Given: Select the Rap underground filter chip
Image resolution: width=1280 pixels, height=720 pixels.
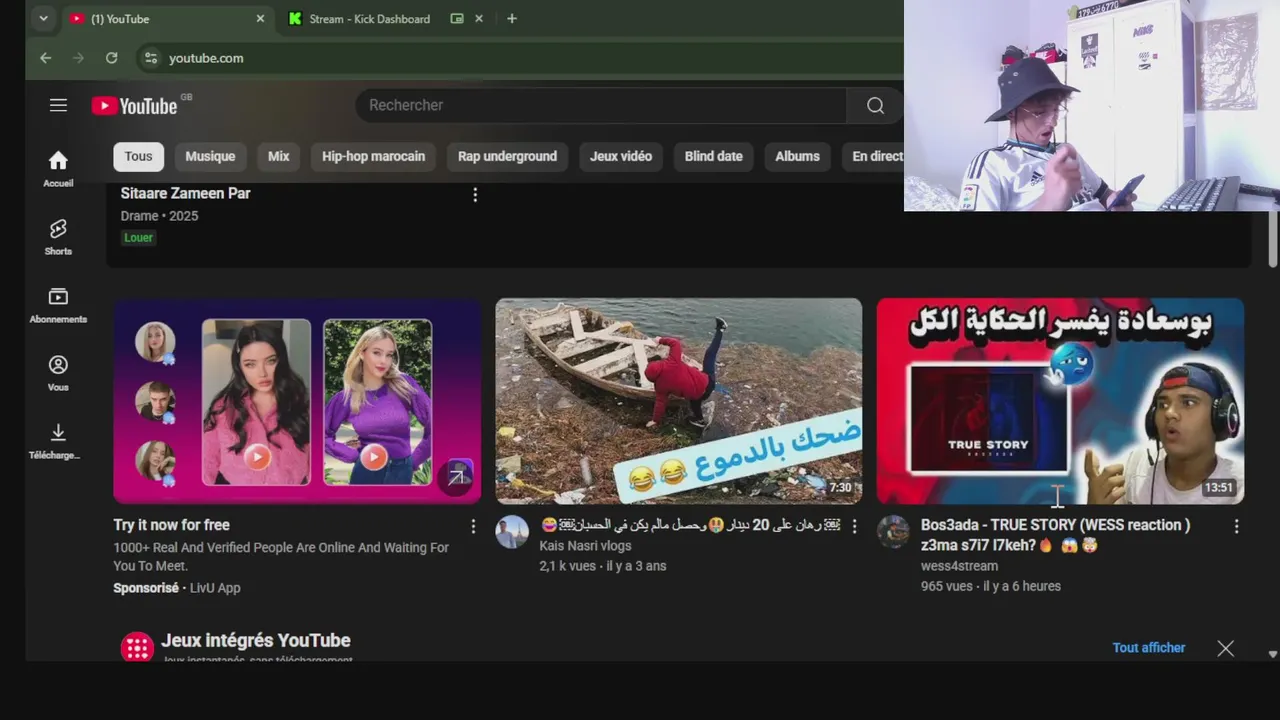Looking at the screenshot, I should (507, 156).
